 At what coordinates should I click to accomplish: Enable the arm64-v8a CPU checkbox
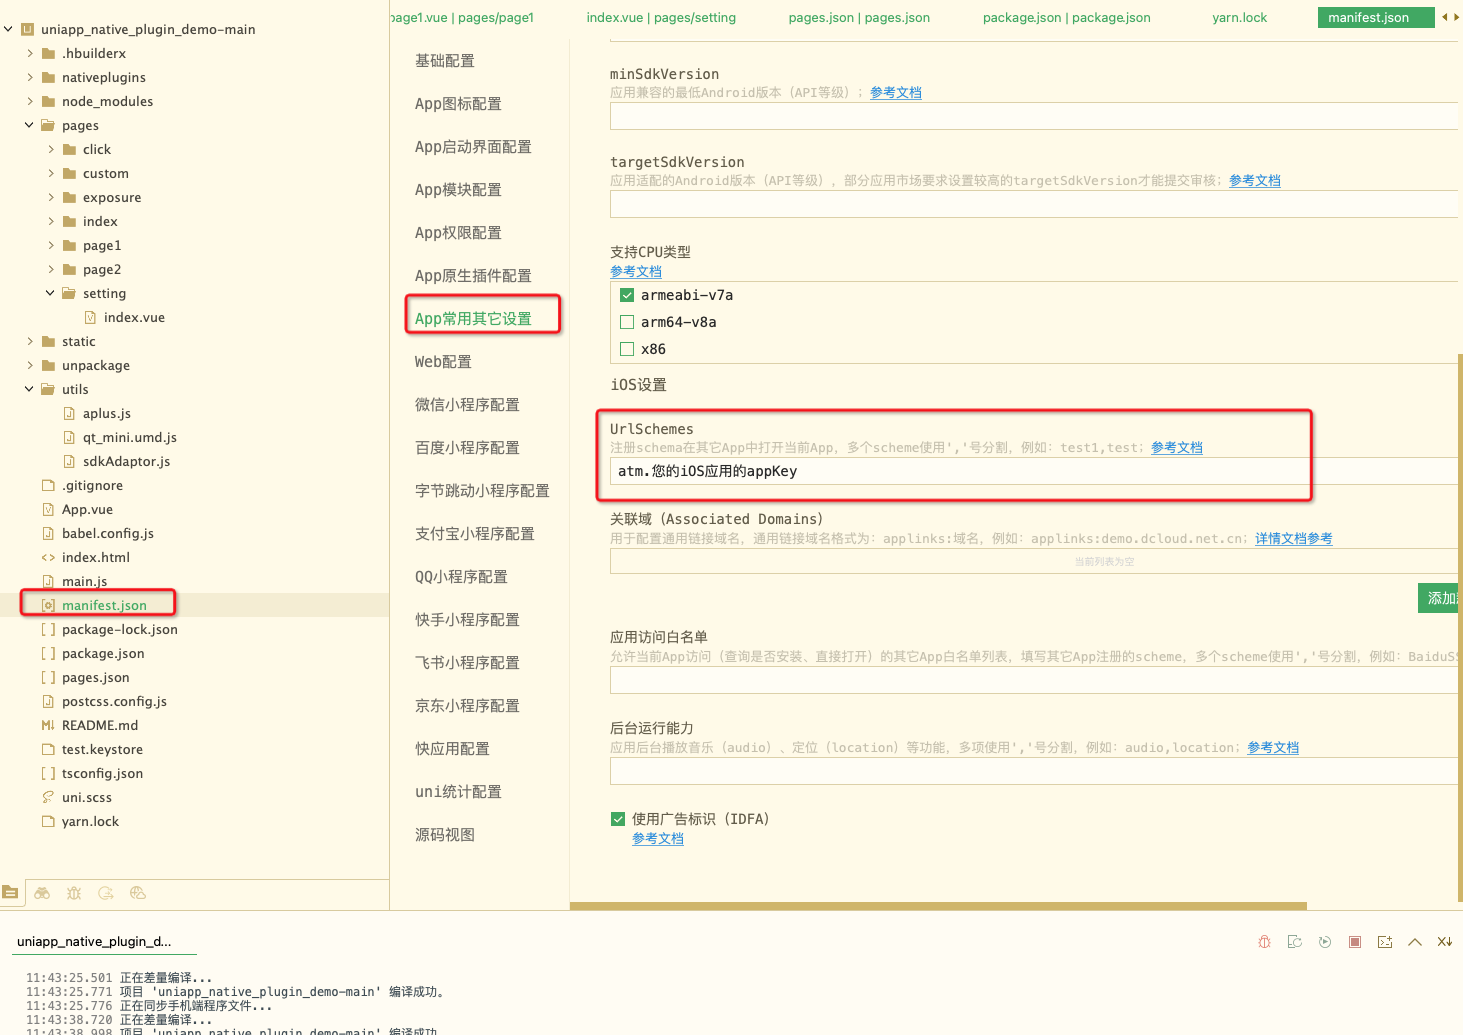click(x=627, y=322)
